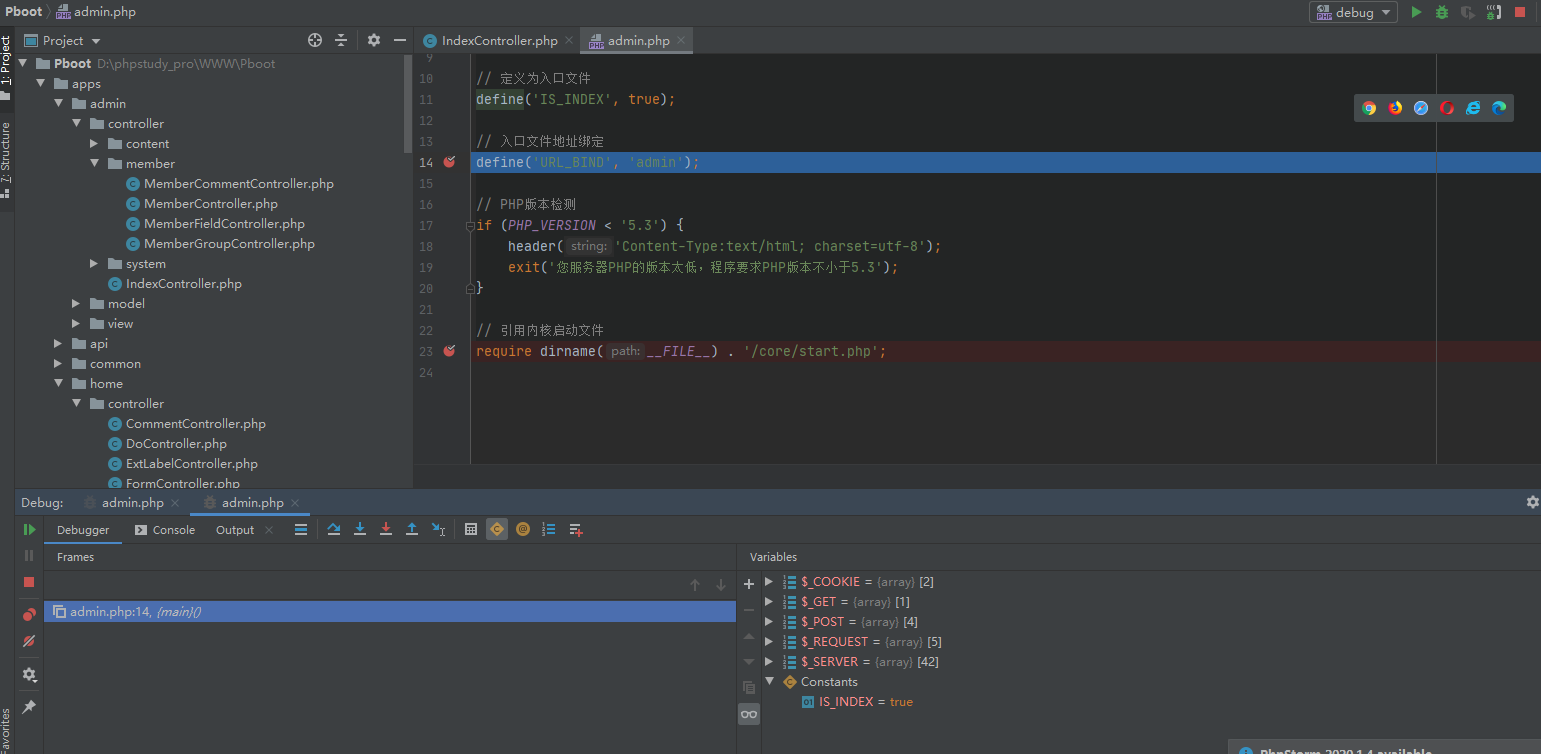Collapse the Constants node
Image resolution: width=1541 pixels, height=754 pixels.
pos(769,682)
